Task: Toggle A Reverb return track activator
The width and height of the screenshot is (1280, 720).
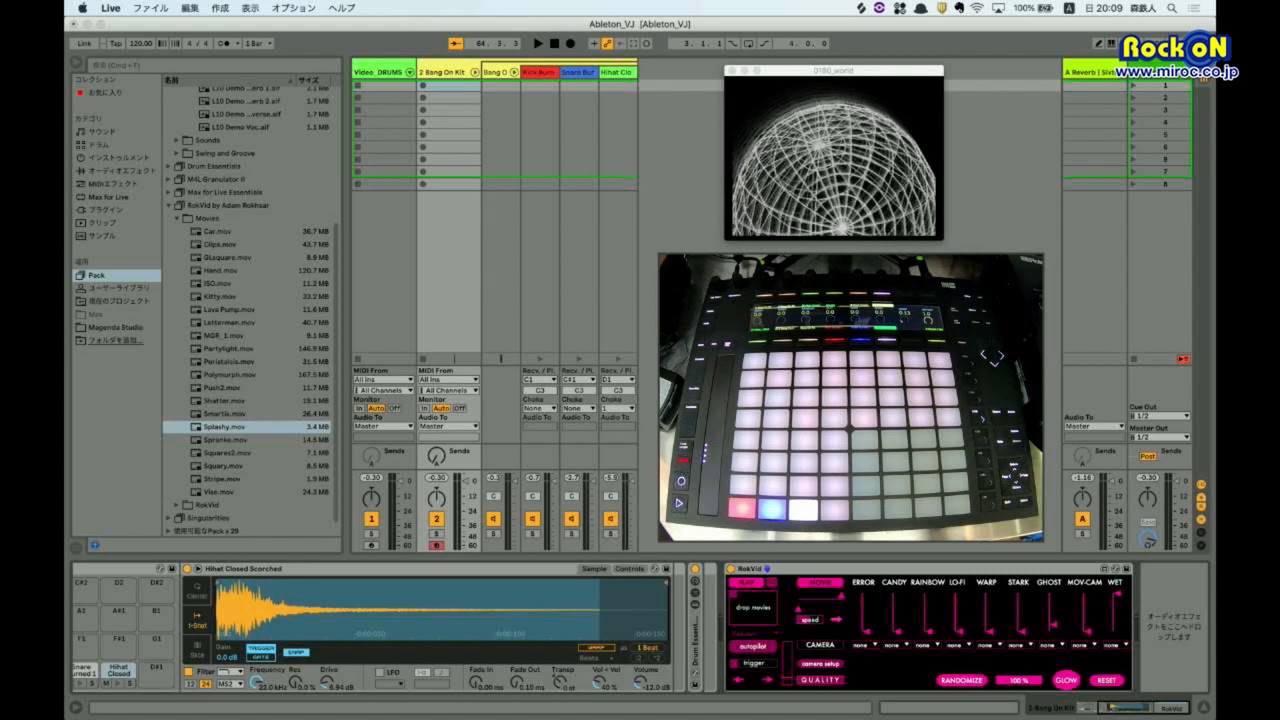Action: [x=1082, y=519]
